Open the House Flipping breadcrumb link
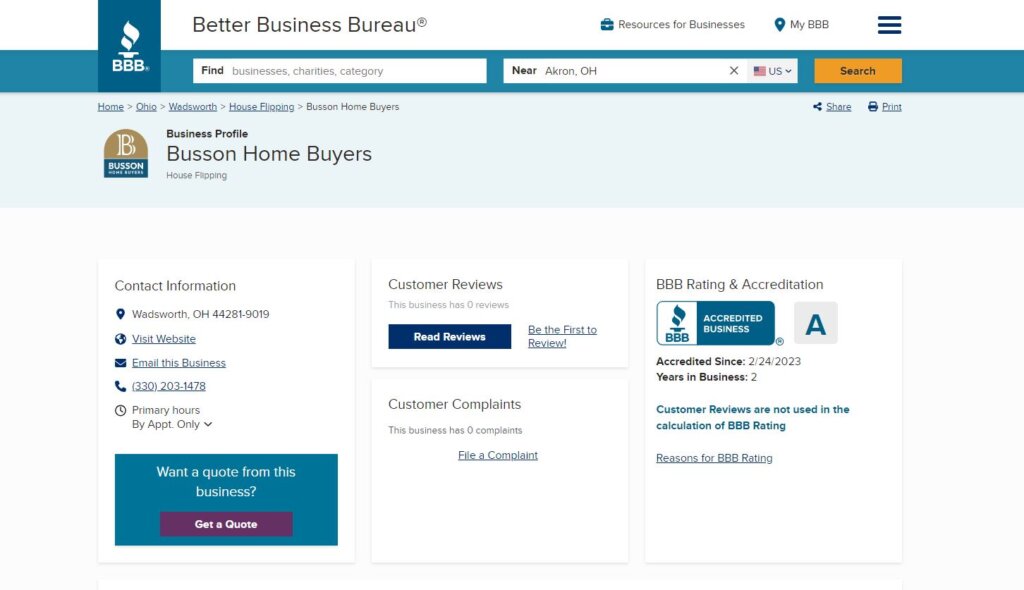 pyautogui.click(x=261, y=107)
